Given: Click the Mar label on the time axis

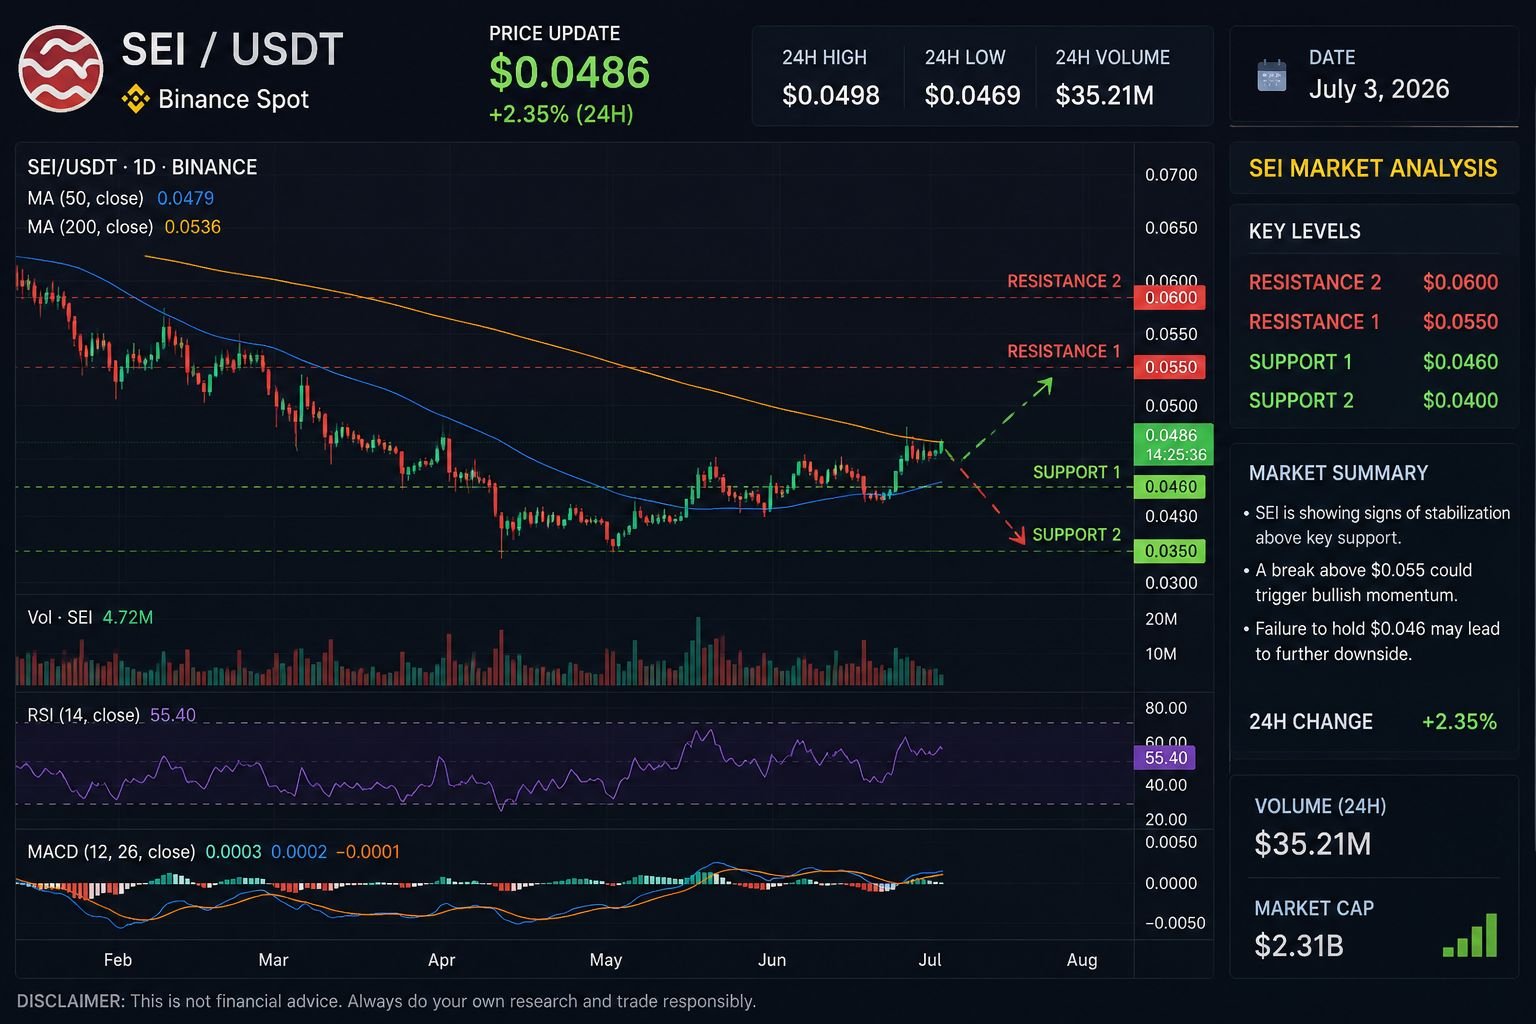Looking at the screenshot, I should tap(273, 960).
